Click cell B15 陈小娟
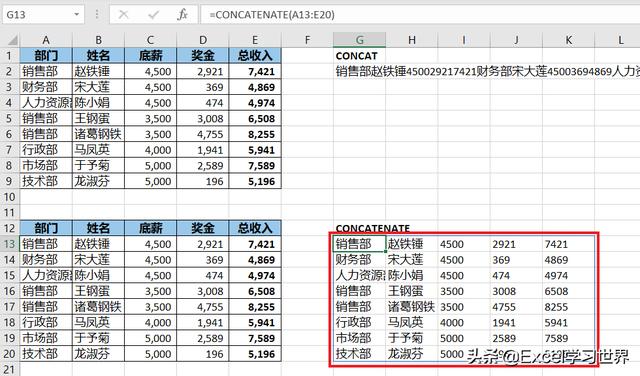The image size is (640, 376). 98,276
